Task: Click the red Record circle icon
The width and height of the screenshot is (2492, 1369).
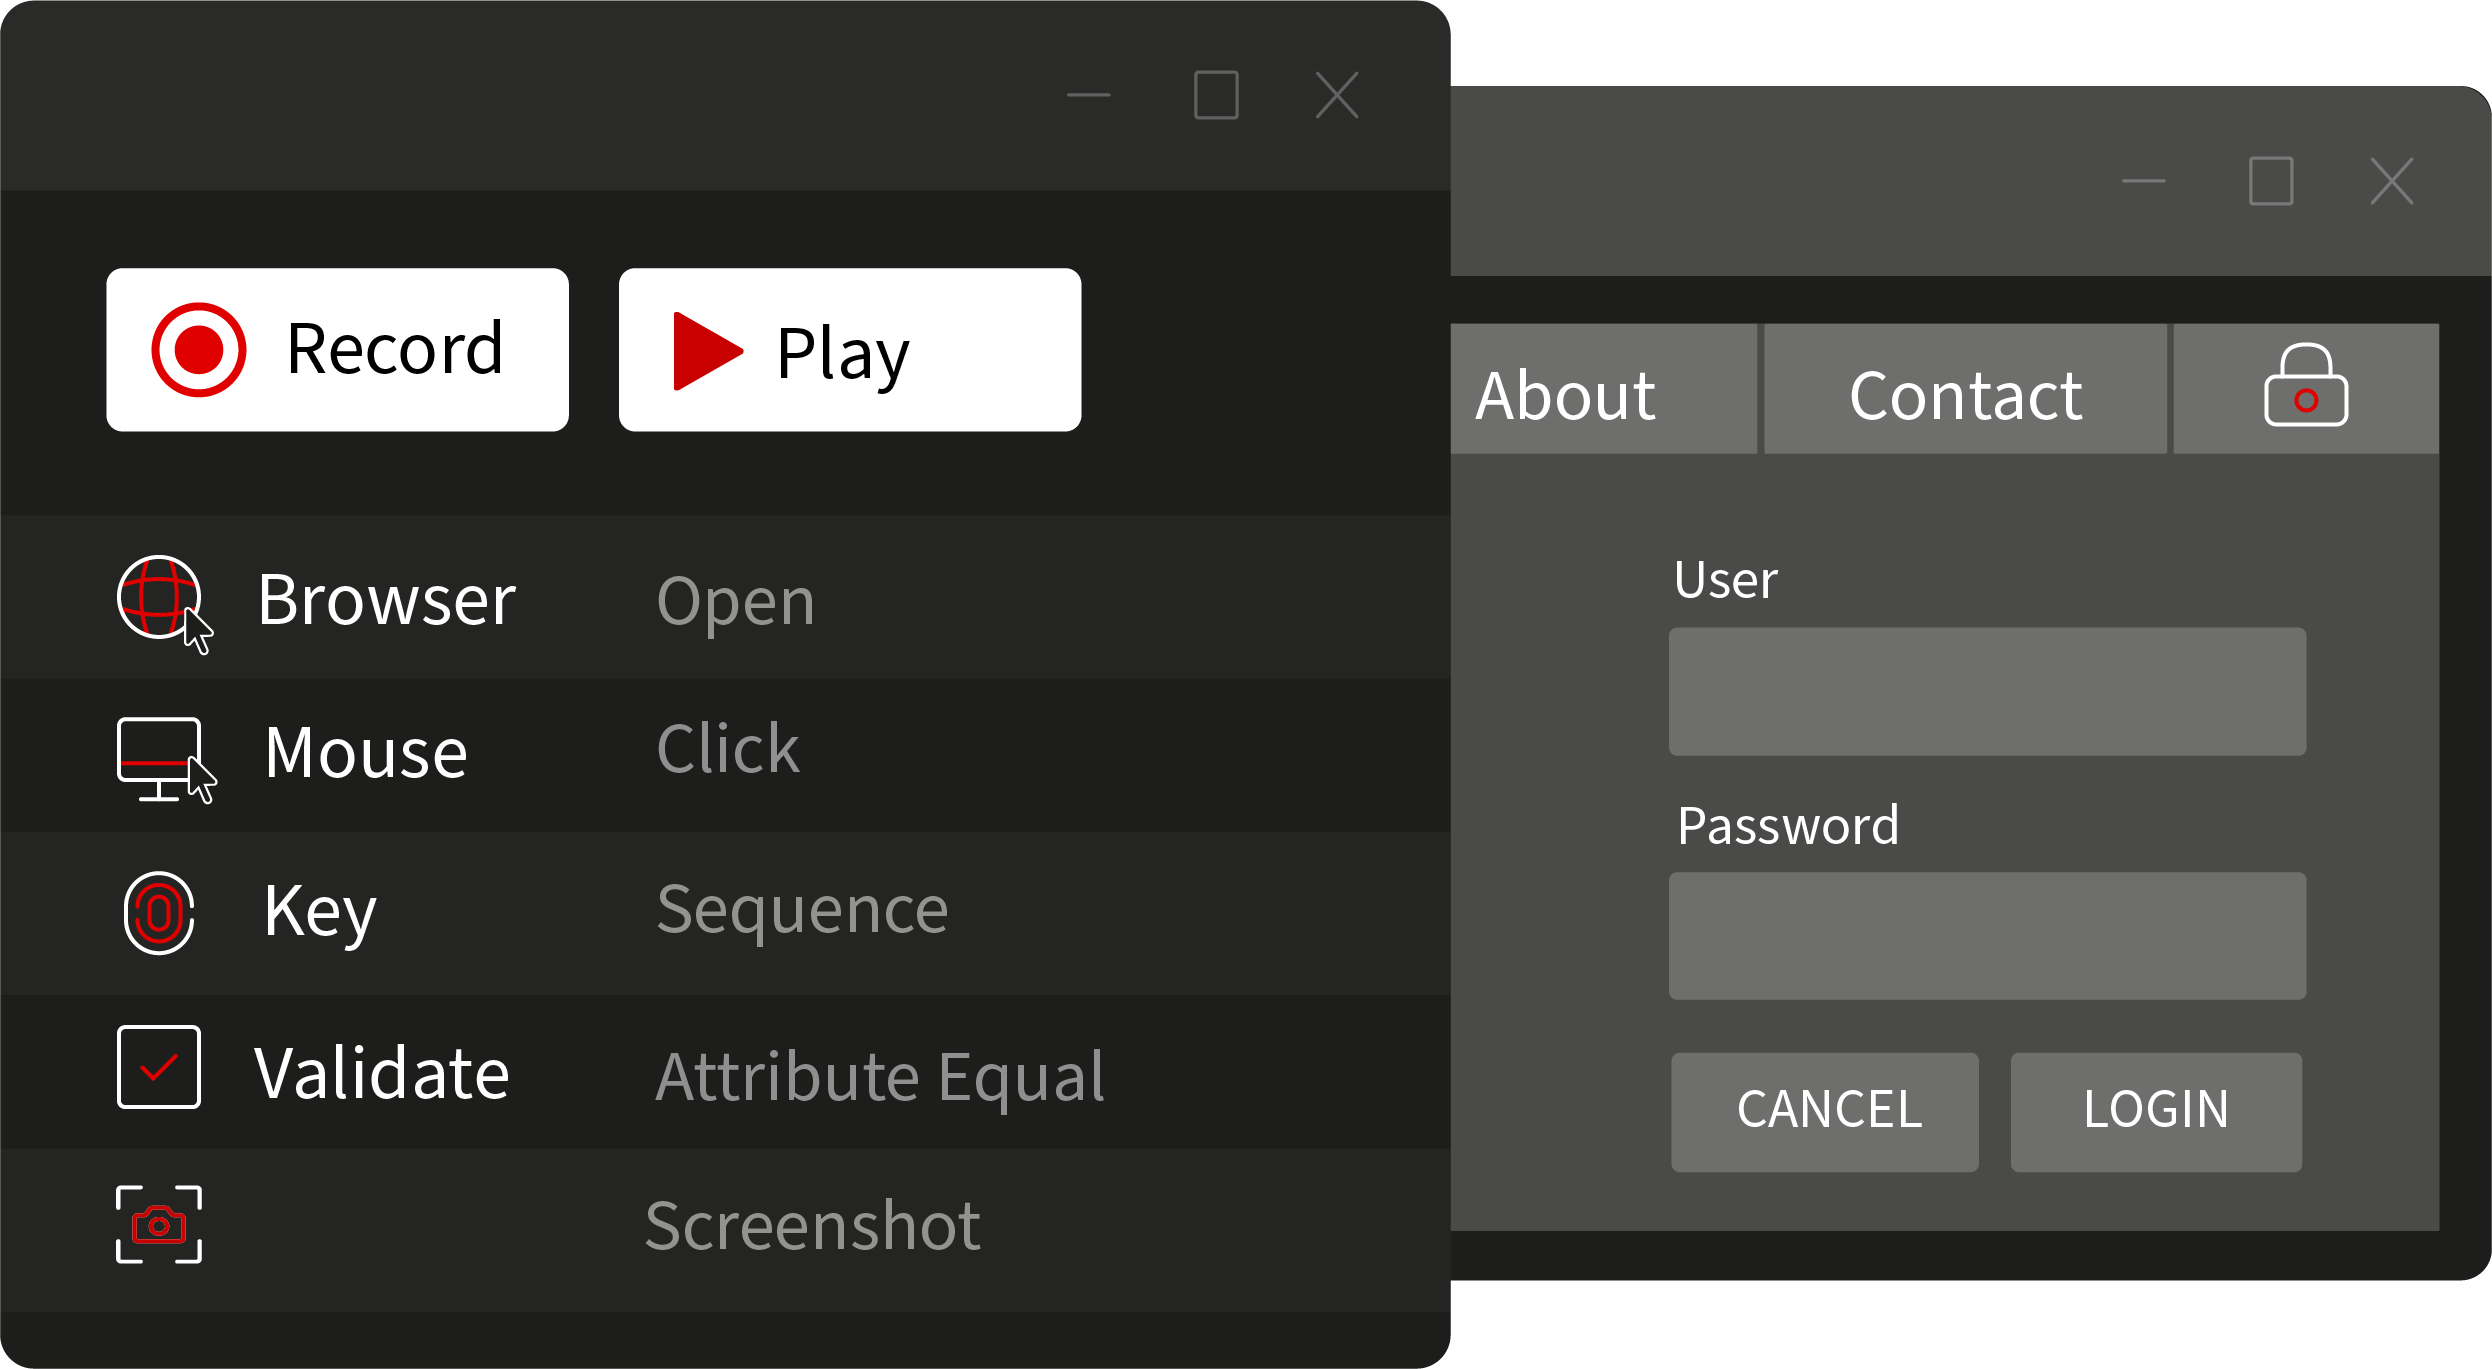Action: (198, 350)
